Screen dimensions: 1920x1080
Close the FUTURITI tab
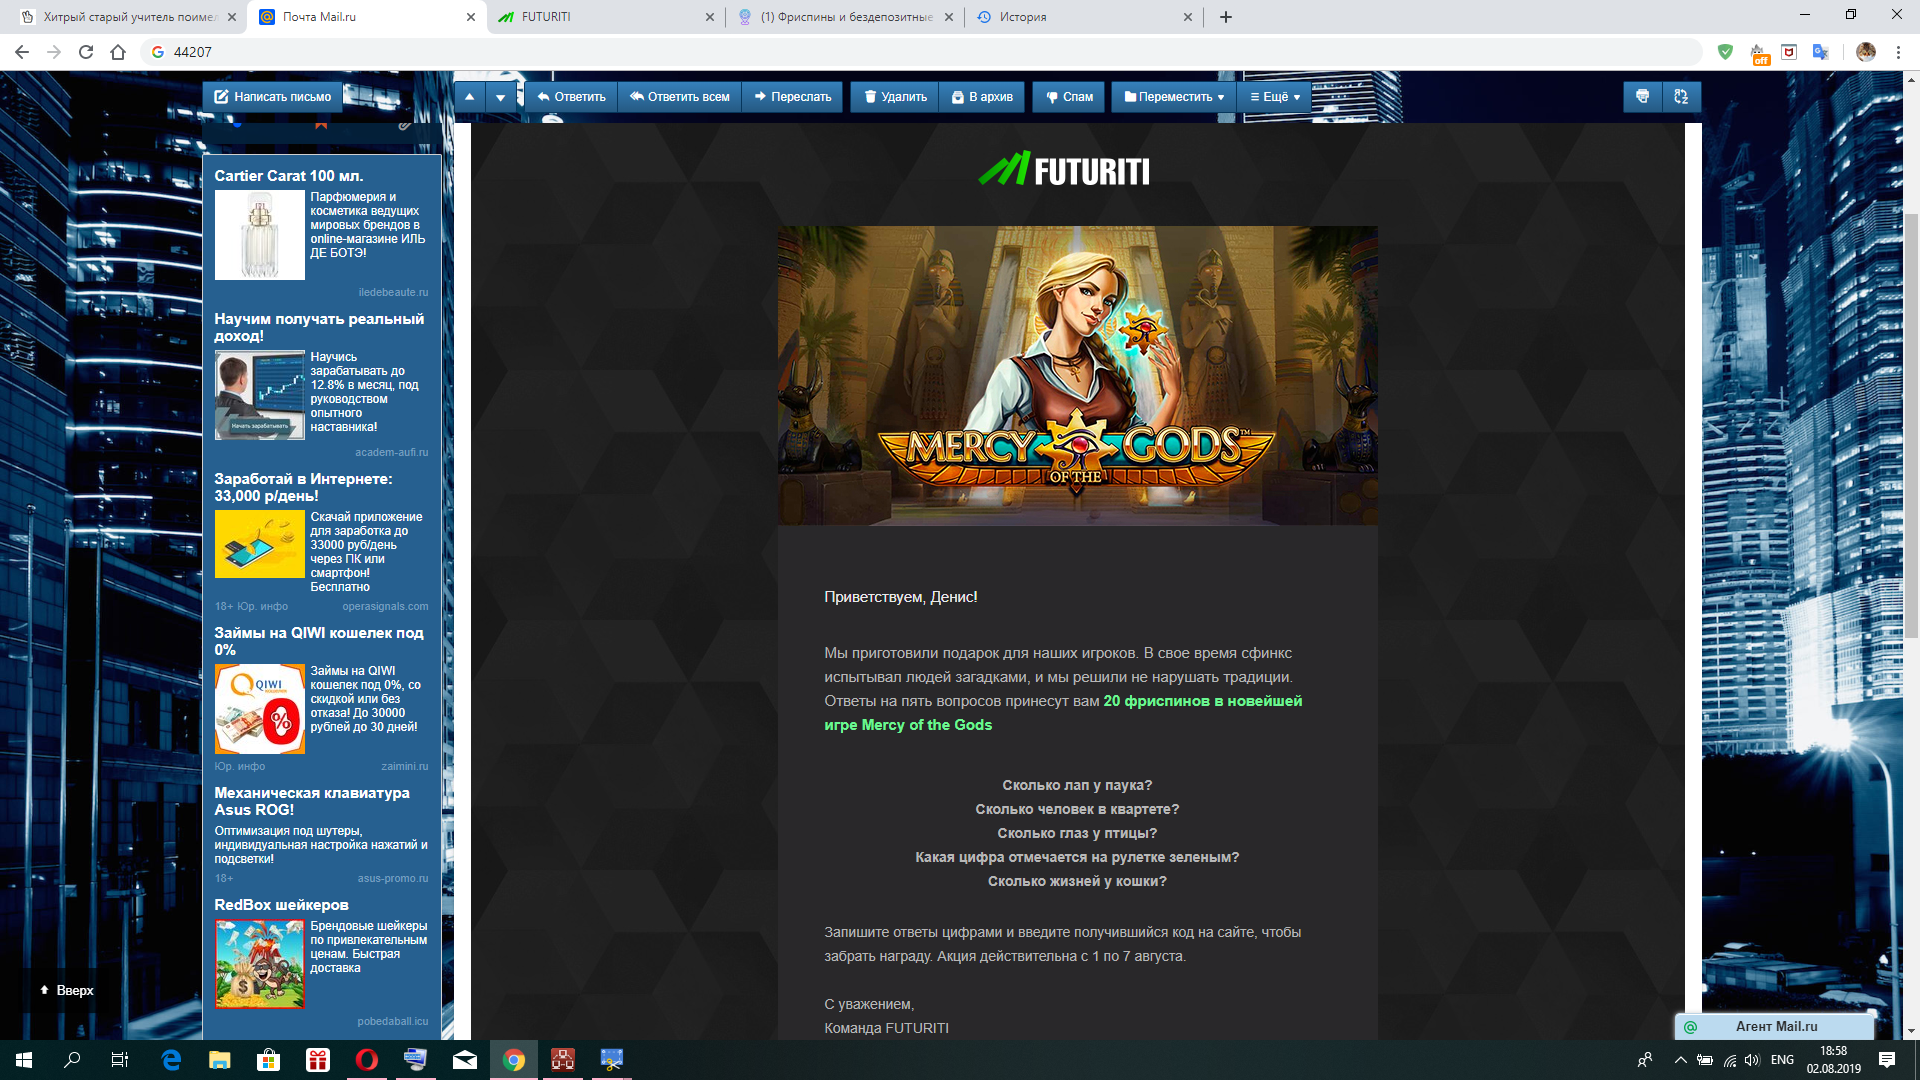click(710, 17)
